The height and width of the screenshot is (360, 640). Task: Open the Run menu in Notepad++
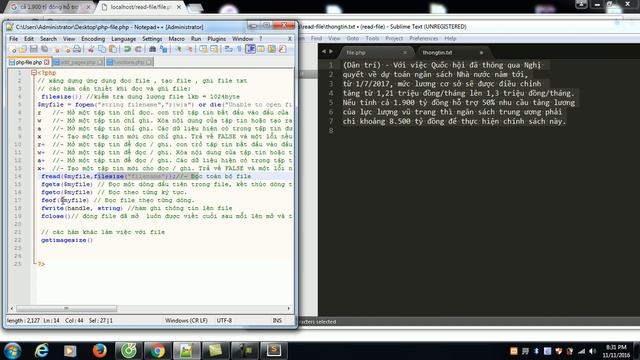[x=196, y=39]
